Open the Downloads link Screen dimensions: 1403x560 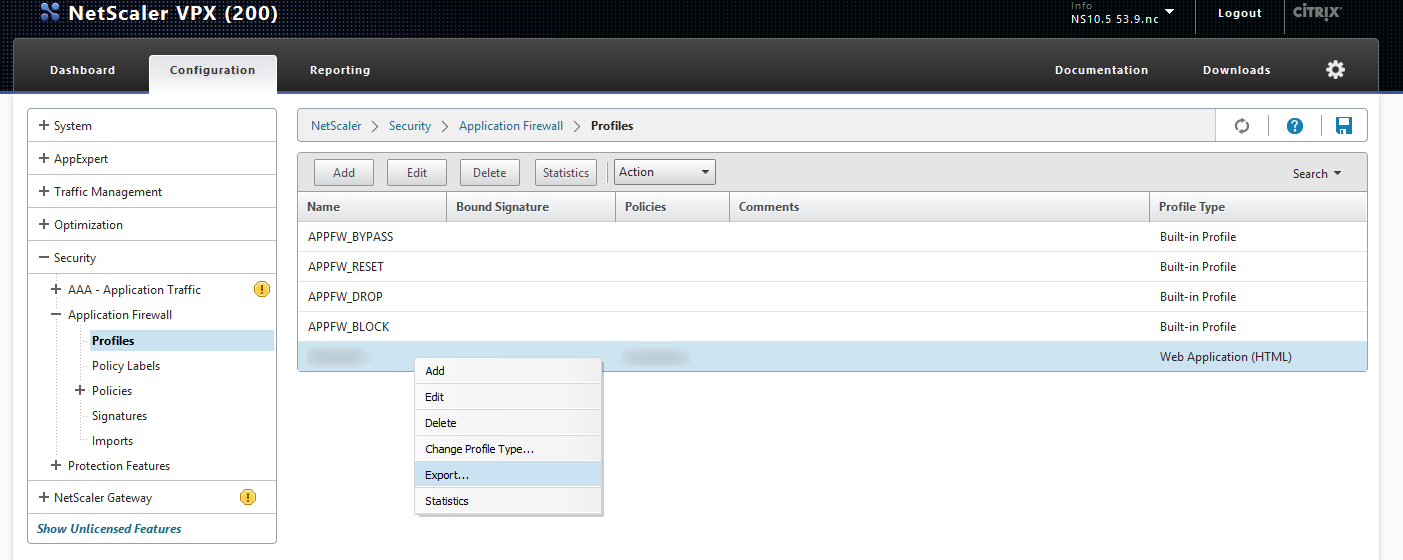click(1236, 70)
